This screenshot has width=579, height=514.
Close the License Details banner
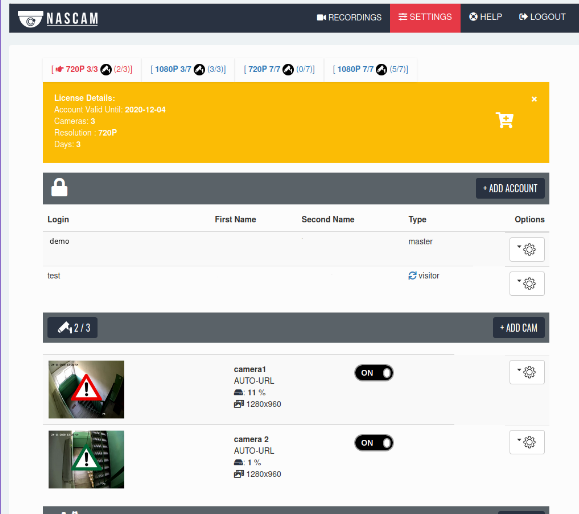click(x=534, y=99)
